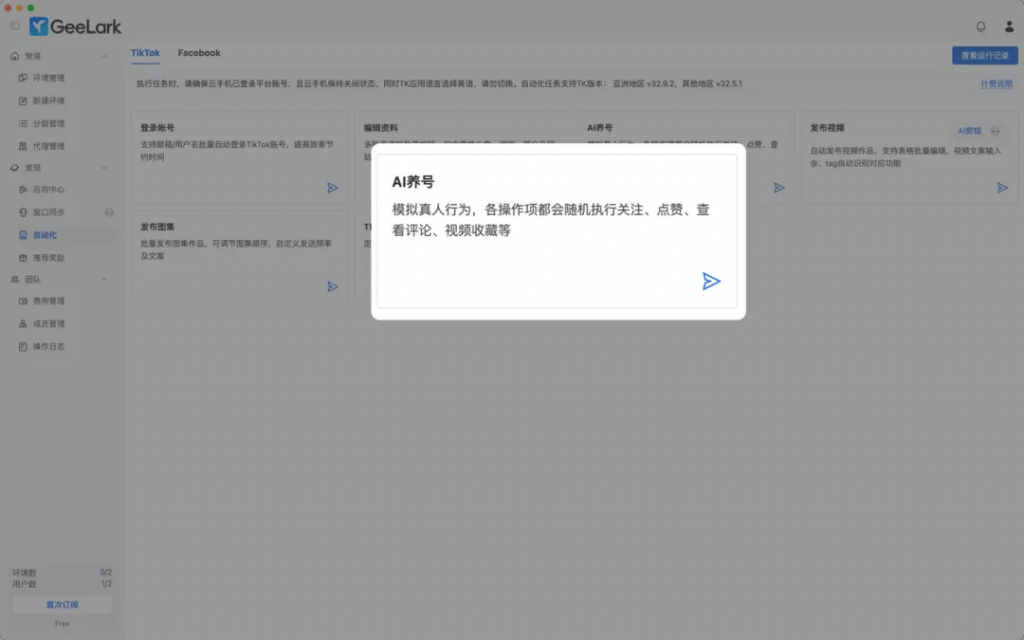Select the TikTok tab
Image resolution: width=1024 pixels, height=640 pixels.
click(x=145, y=53)
